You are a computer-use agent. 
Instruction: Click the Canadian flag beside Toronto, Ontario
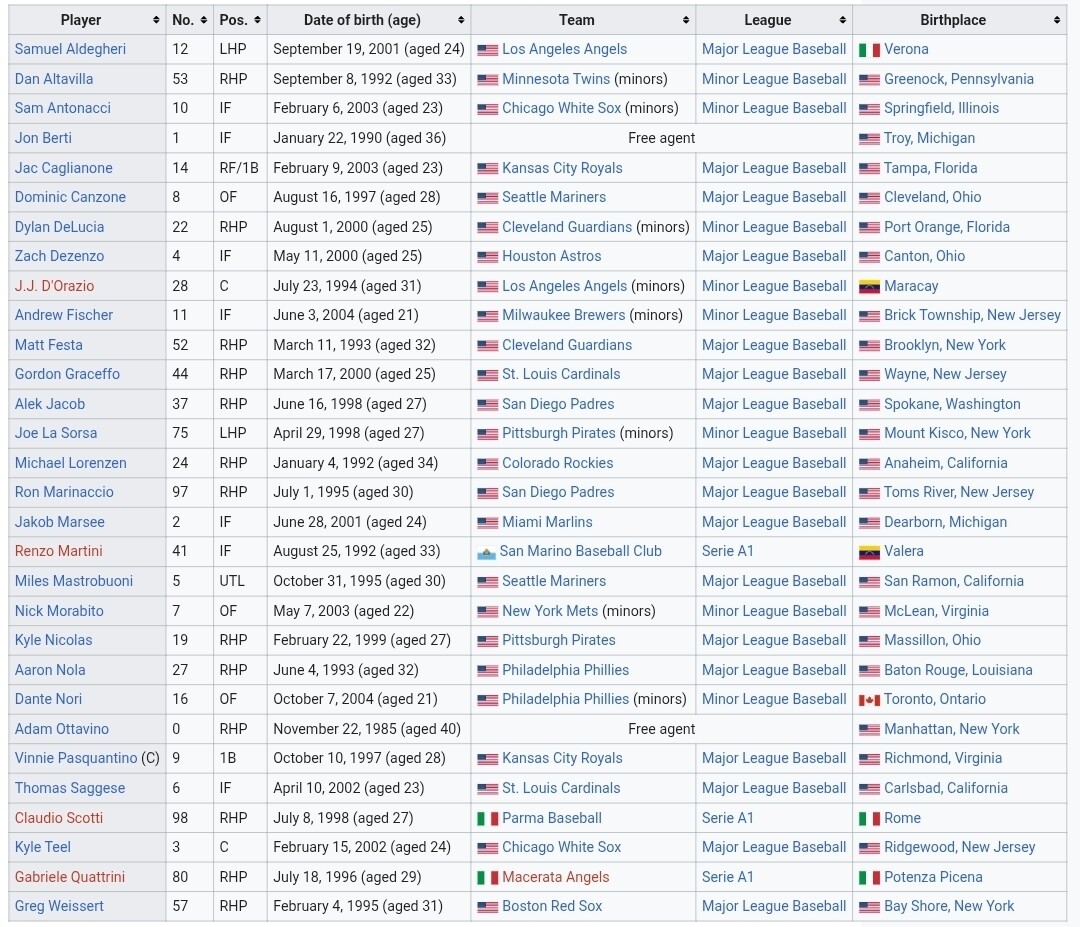(869, 700)
